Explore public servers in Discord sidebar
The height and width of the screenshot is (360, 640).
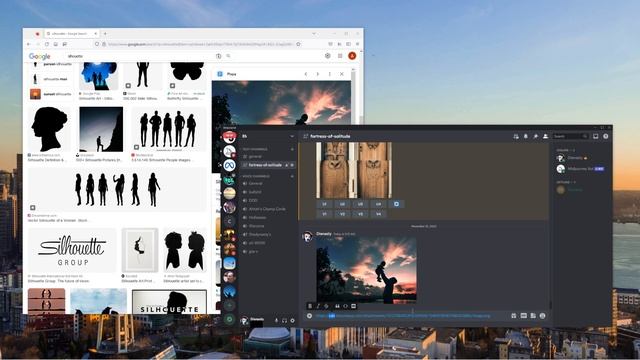click(x=229, y=320)
